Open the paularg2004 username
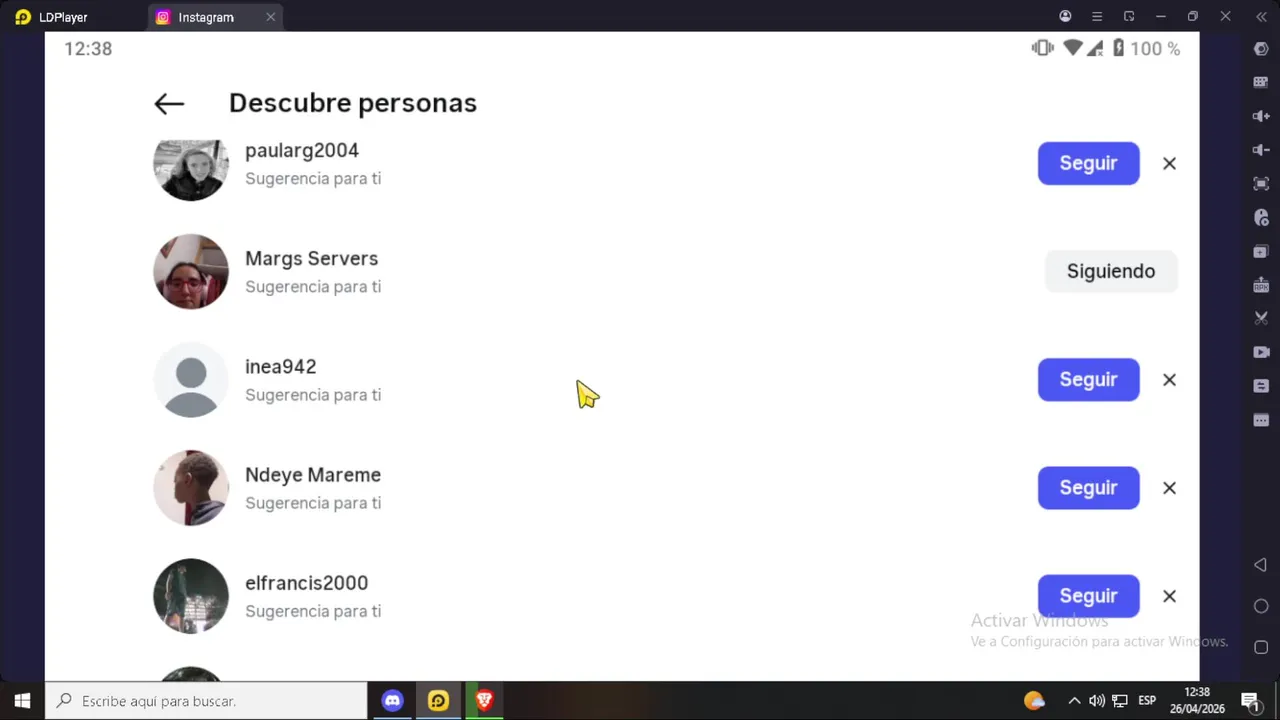 coord(302,150)
